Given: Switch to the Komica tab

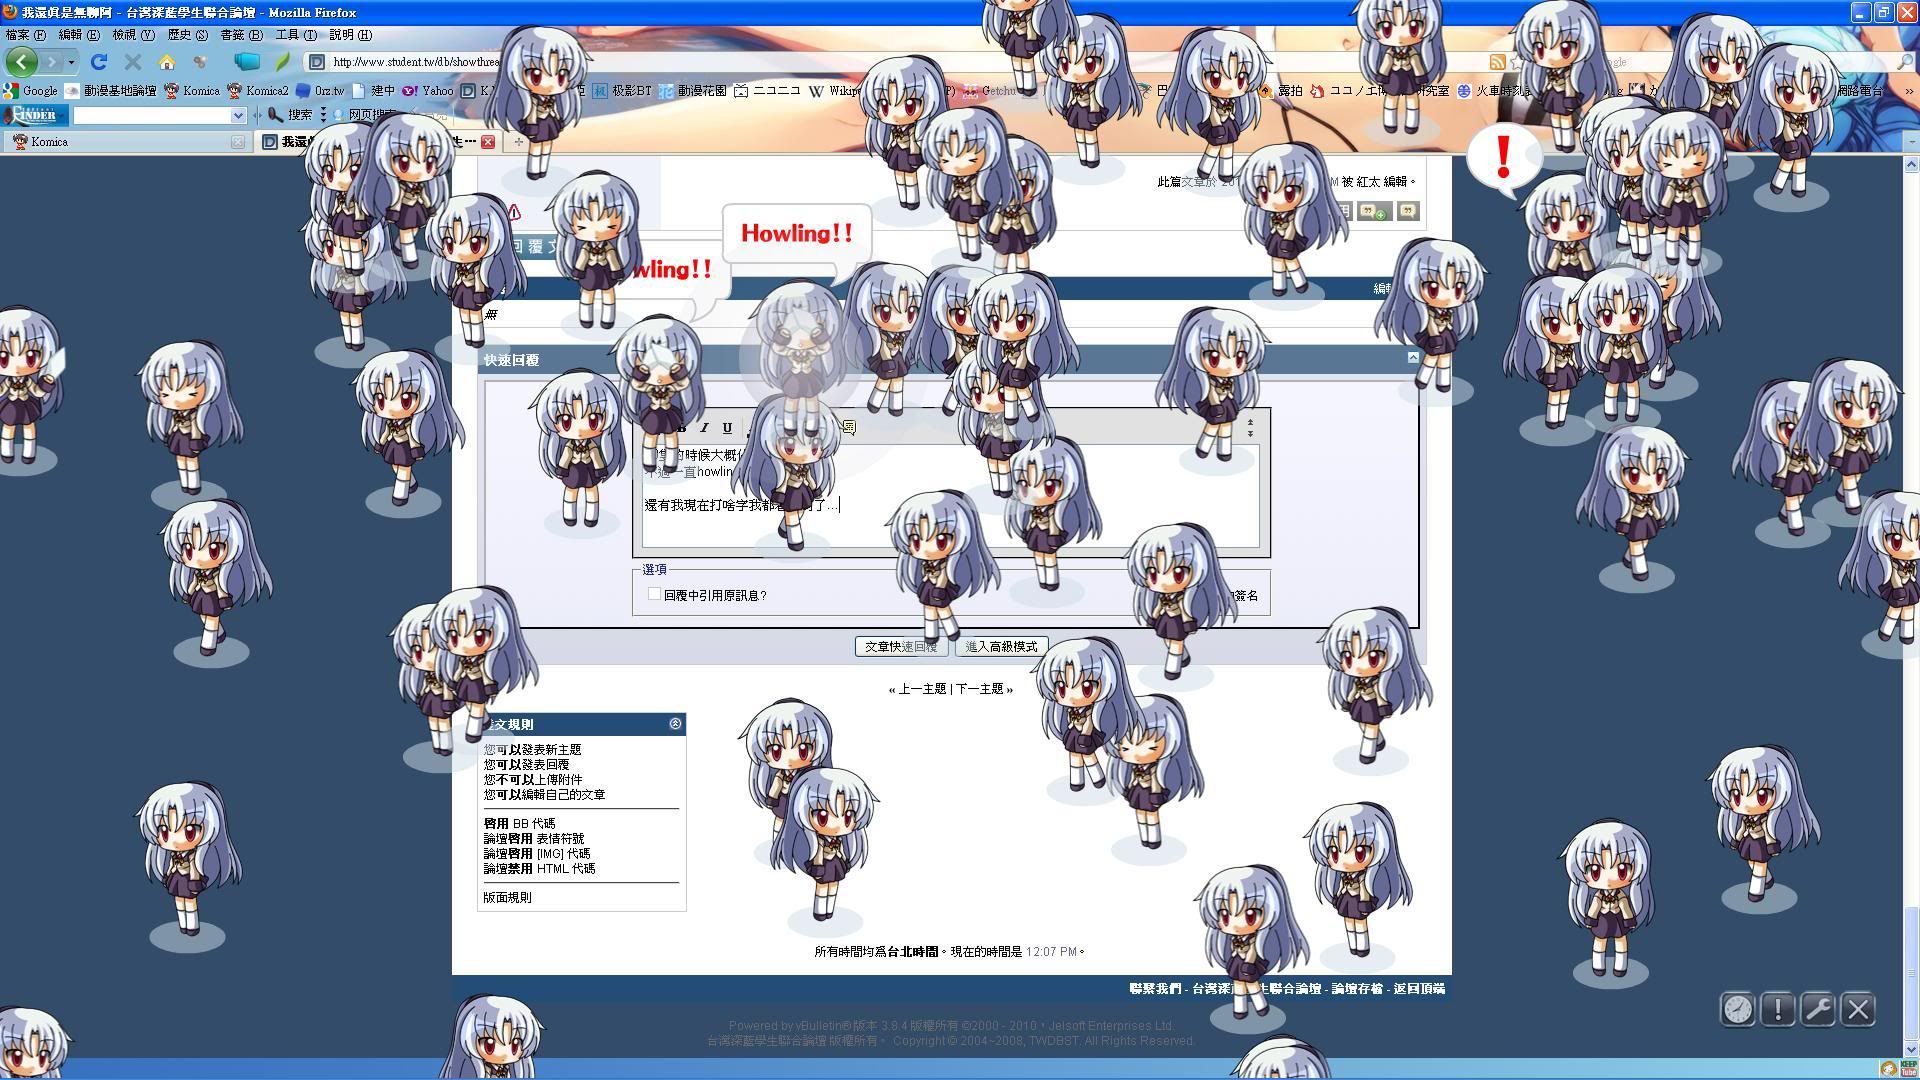Looking at the screenshot, I should [x=125, y=142].
